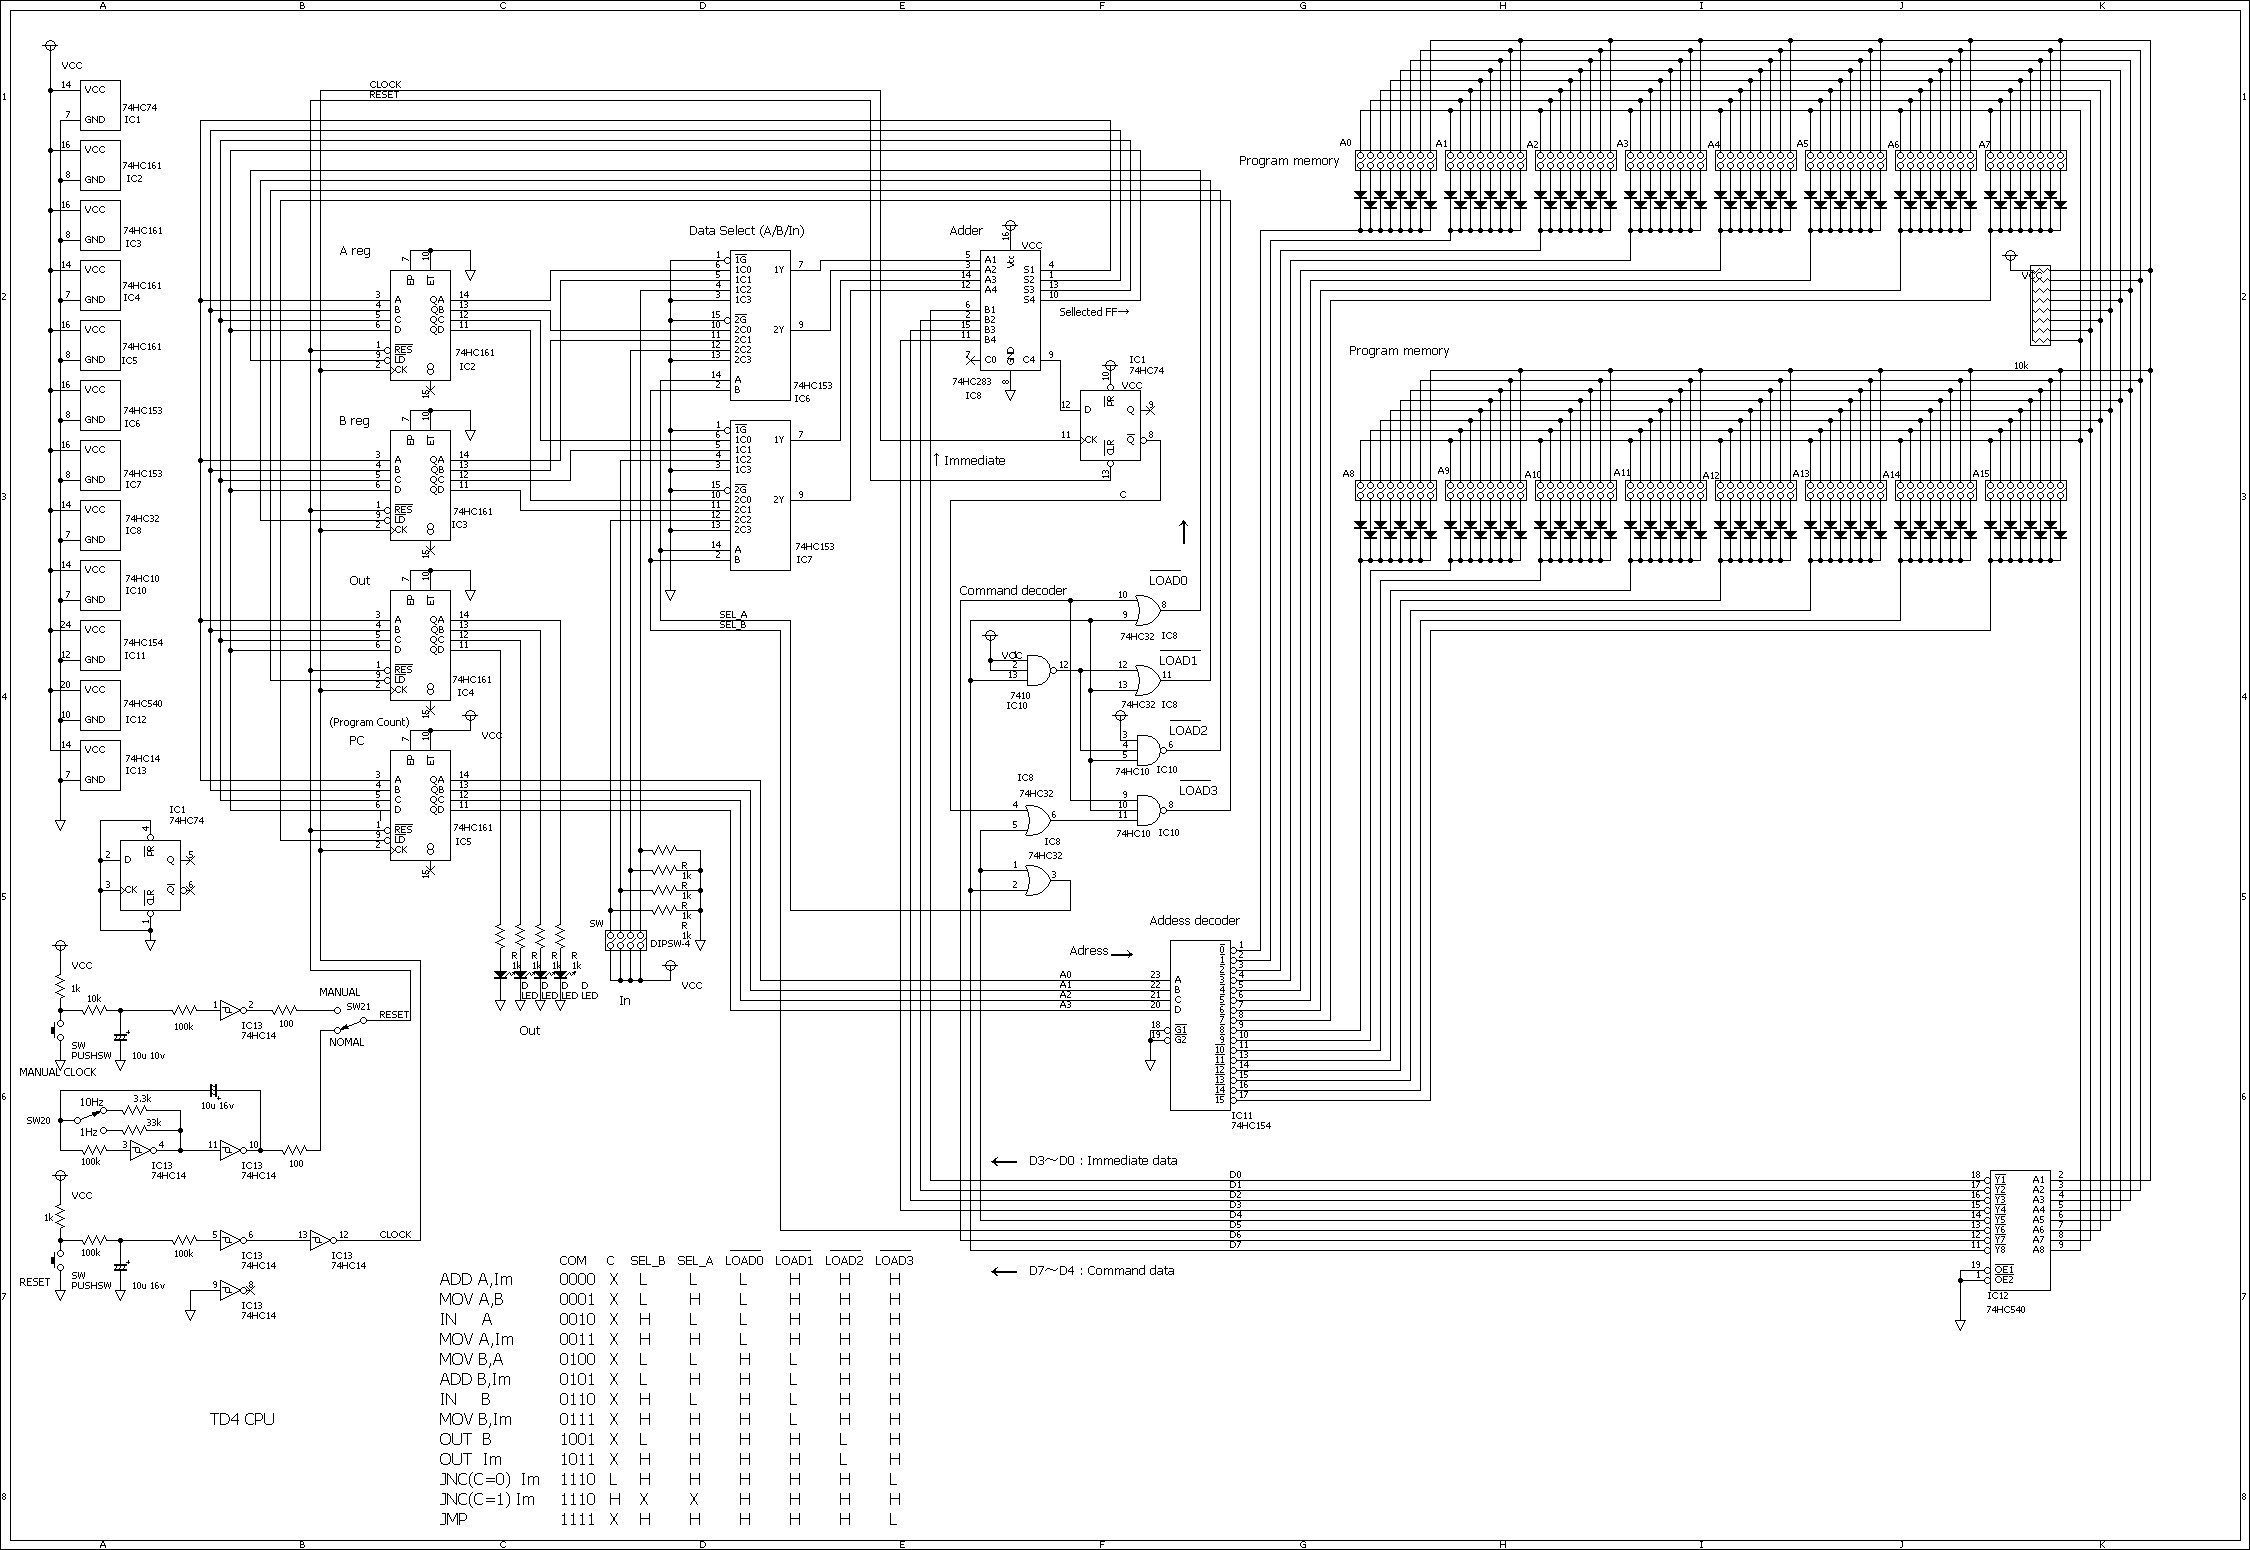Click the 'Out' label below the LEDs

click(x=529, y=1031)
